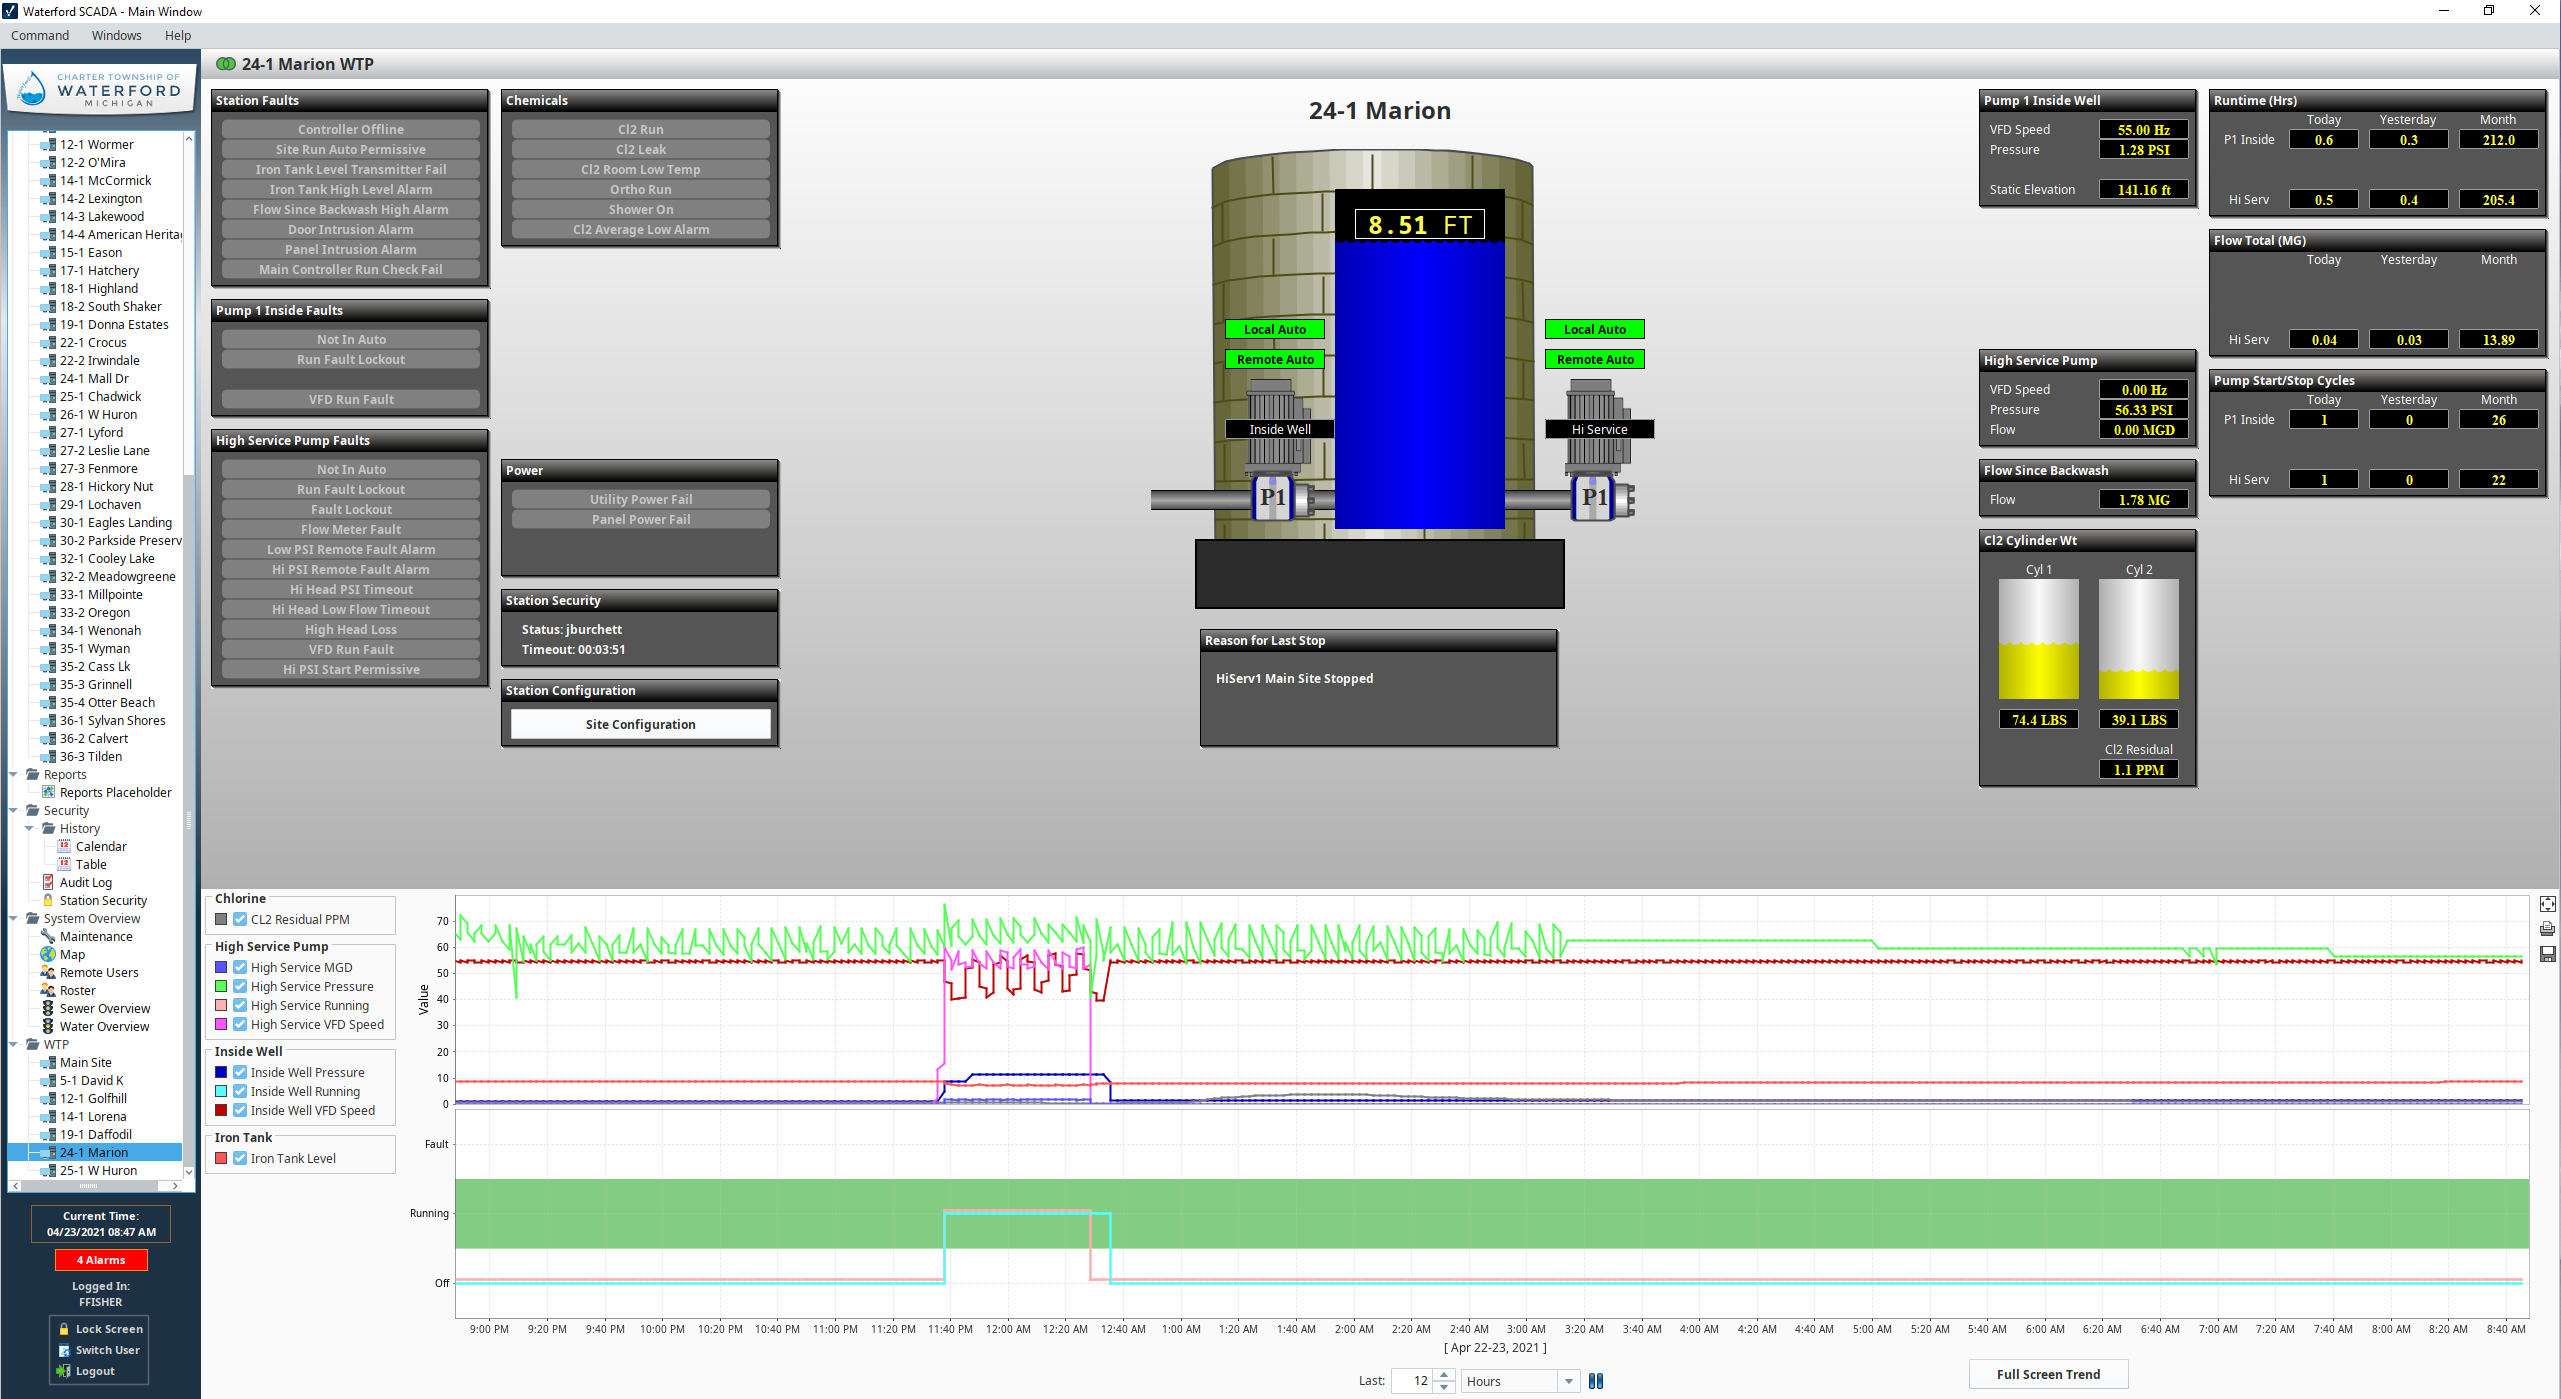Click the Logout icon

click(x=63, y=1371)
